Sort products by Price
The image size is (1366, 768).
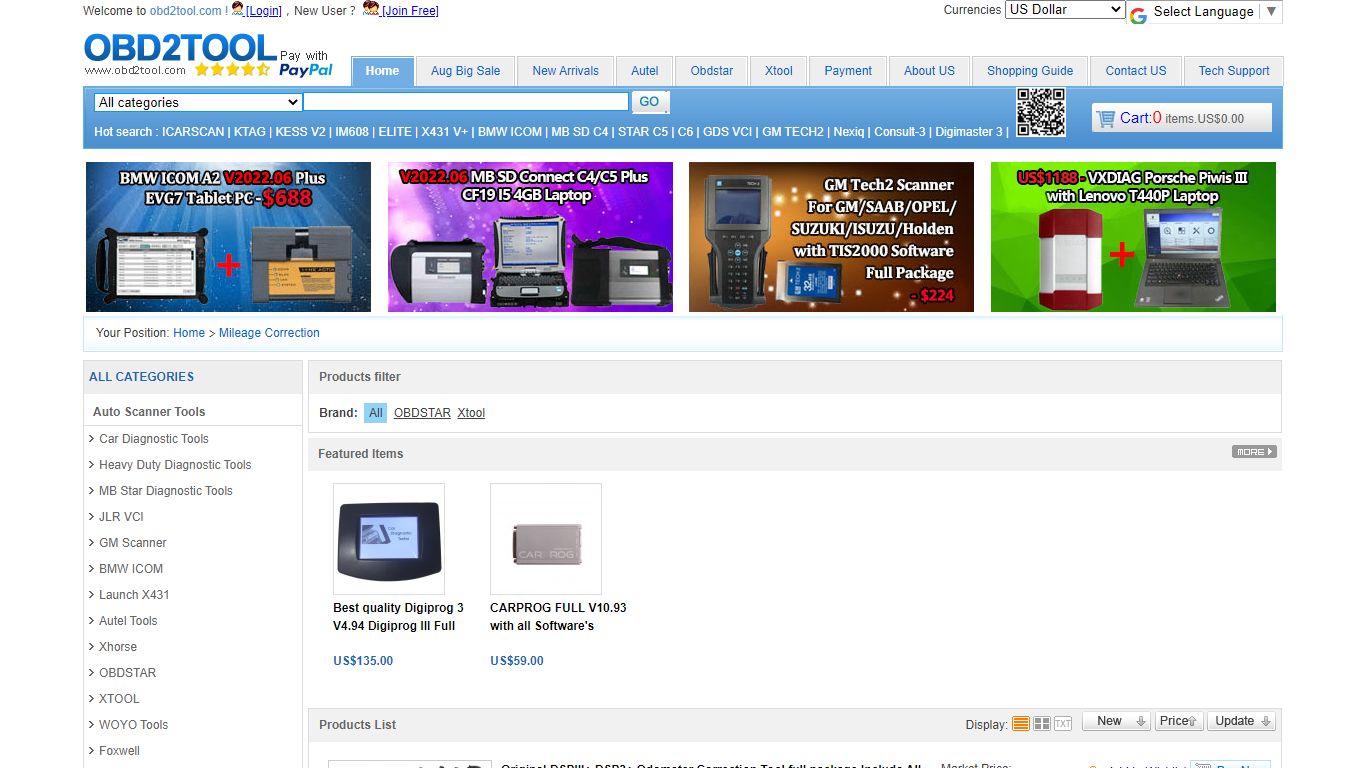tap(1180, 721)
